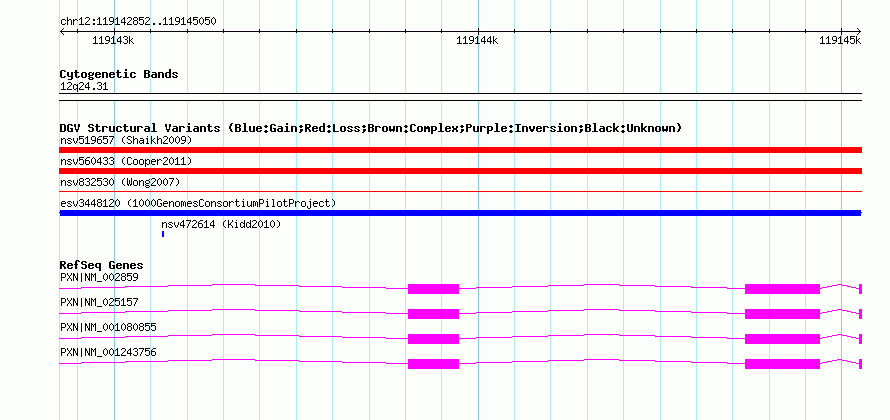Click the DGV Structural Variants track title
Image resolution: width=890 pixels, height=420 pixels.
point(371,128)
